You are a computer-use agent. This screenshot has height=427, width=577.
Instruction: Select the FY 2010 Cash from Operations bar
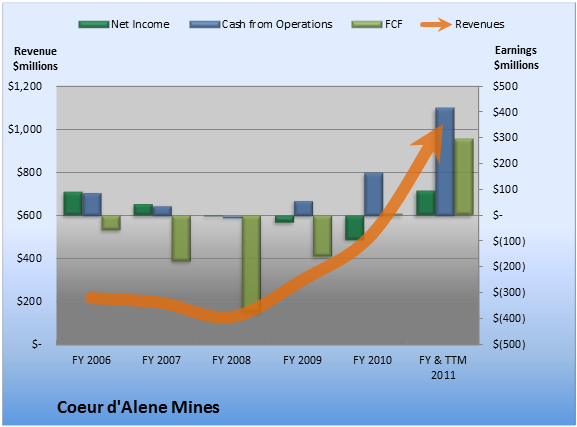pyautogui.click(x=374, y=194)
